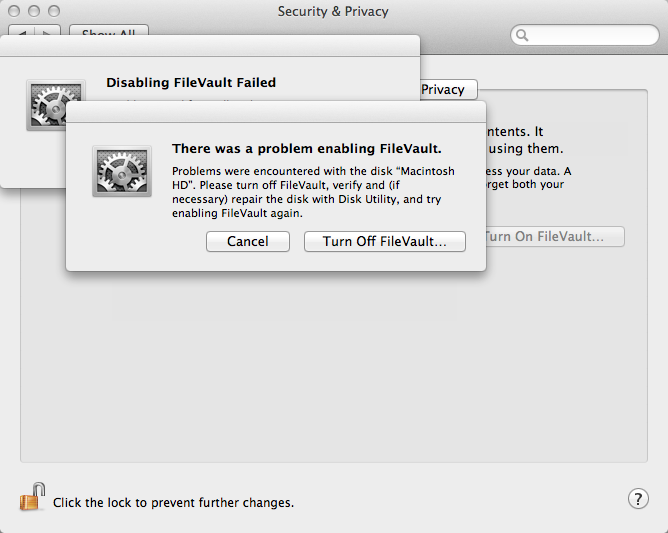Screen dimensions: 668x533
Task: Click the lock icon to prevent changes
Action: point(32,497)
